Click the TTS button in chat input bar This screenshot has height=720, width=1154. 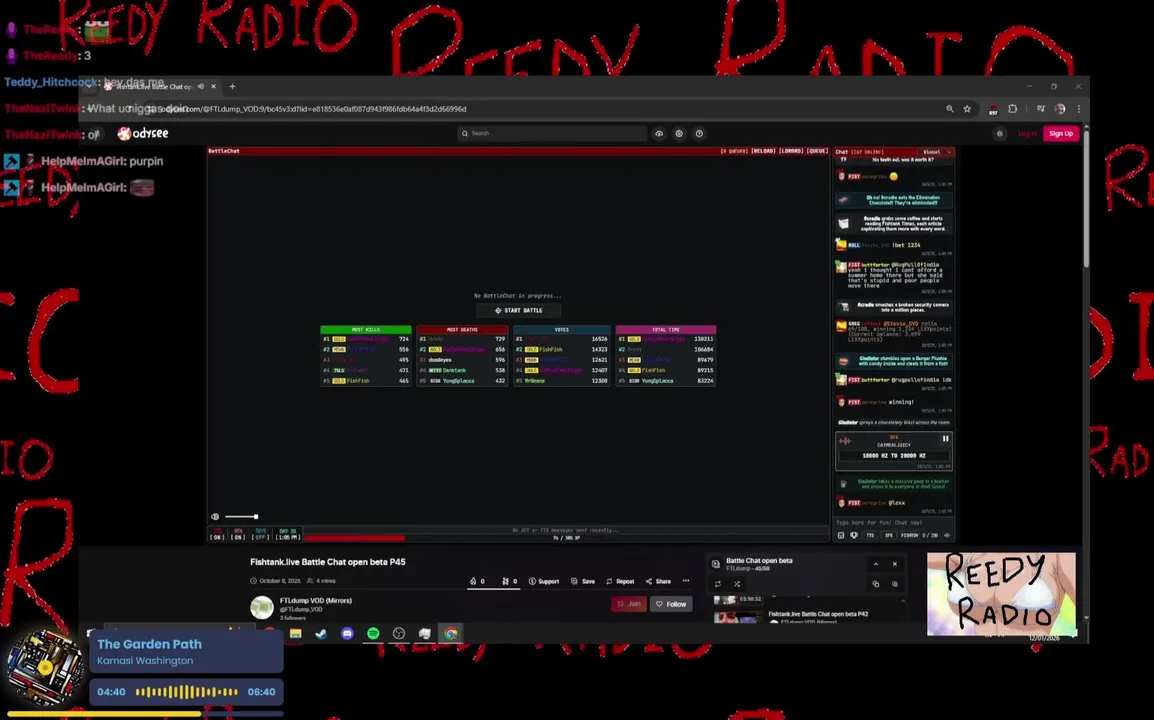[x=870, y=535]
